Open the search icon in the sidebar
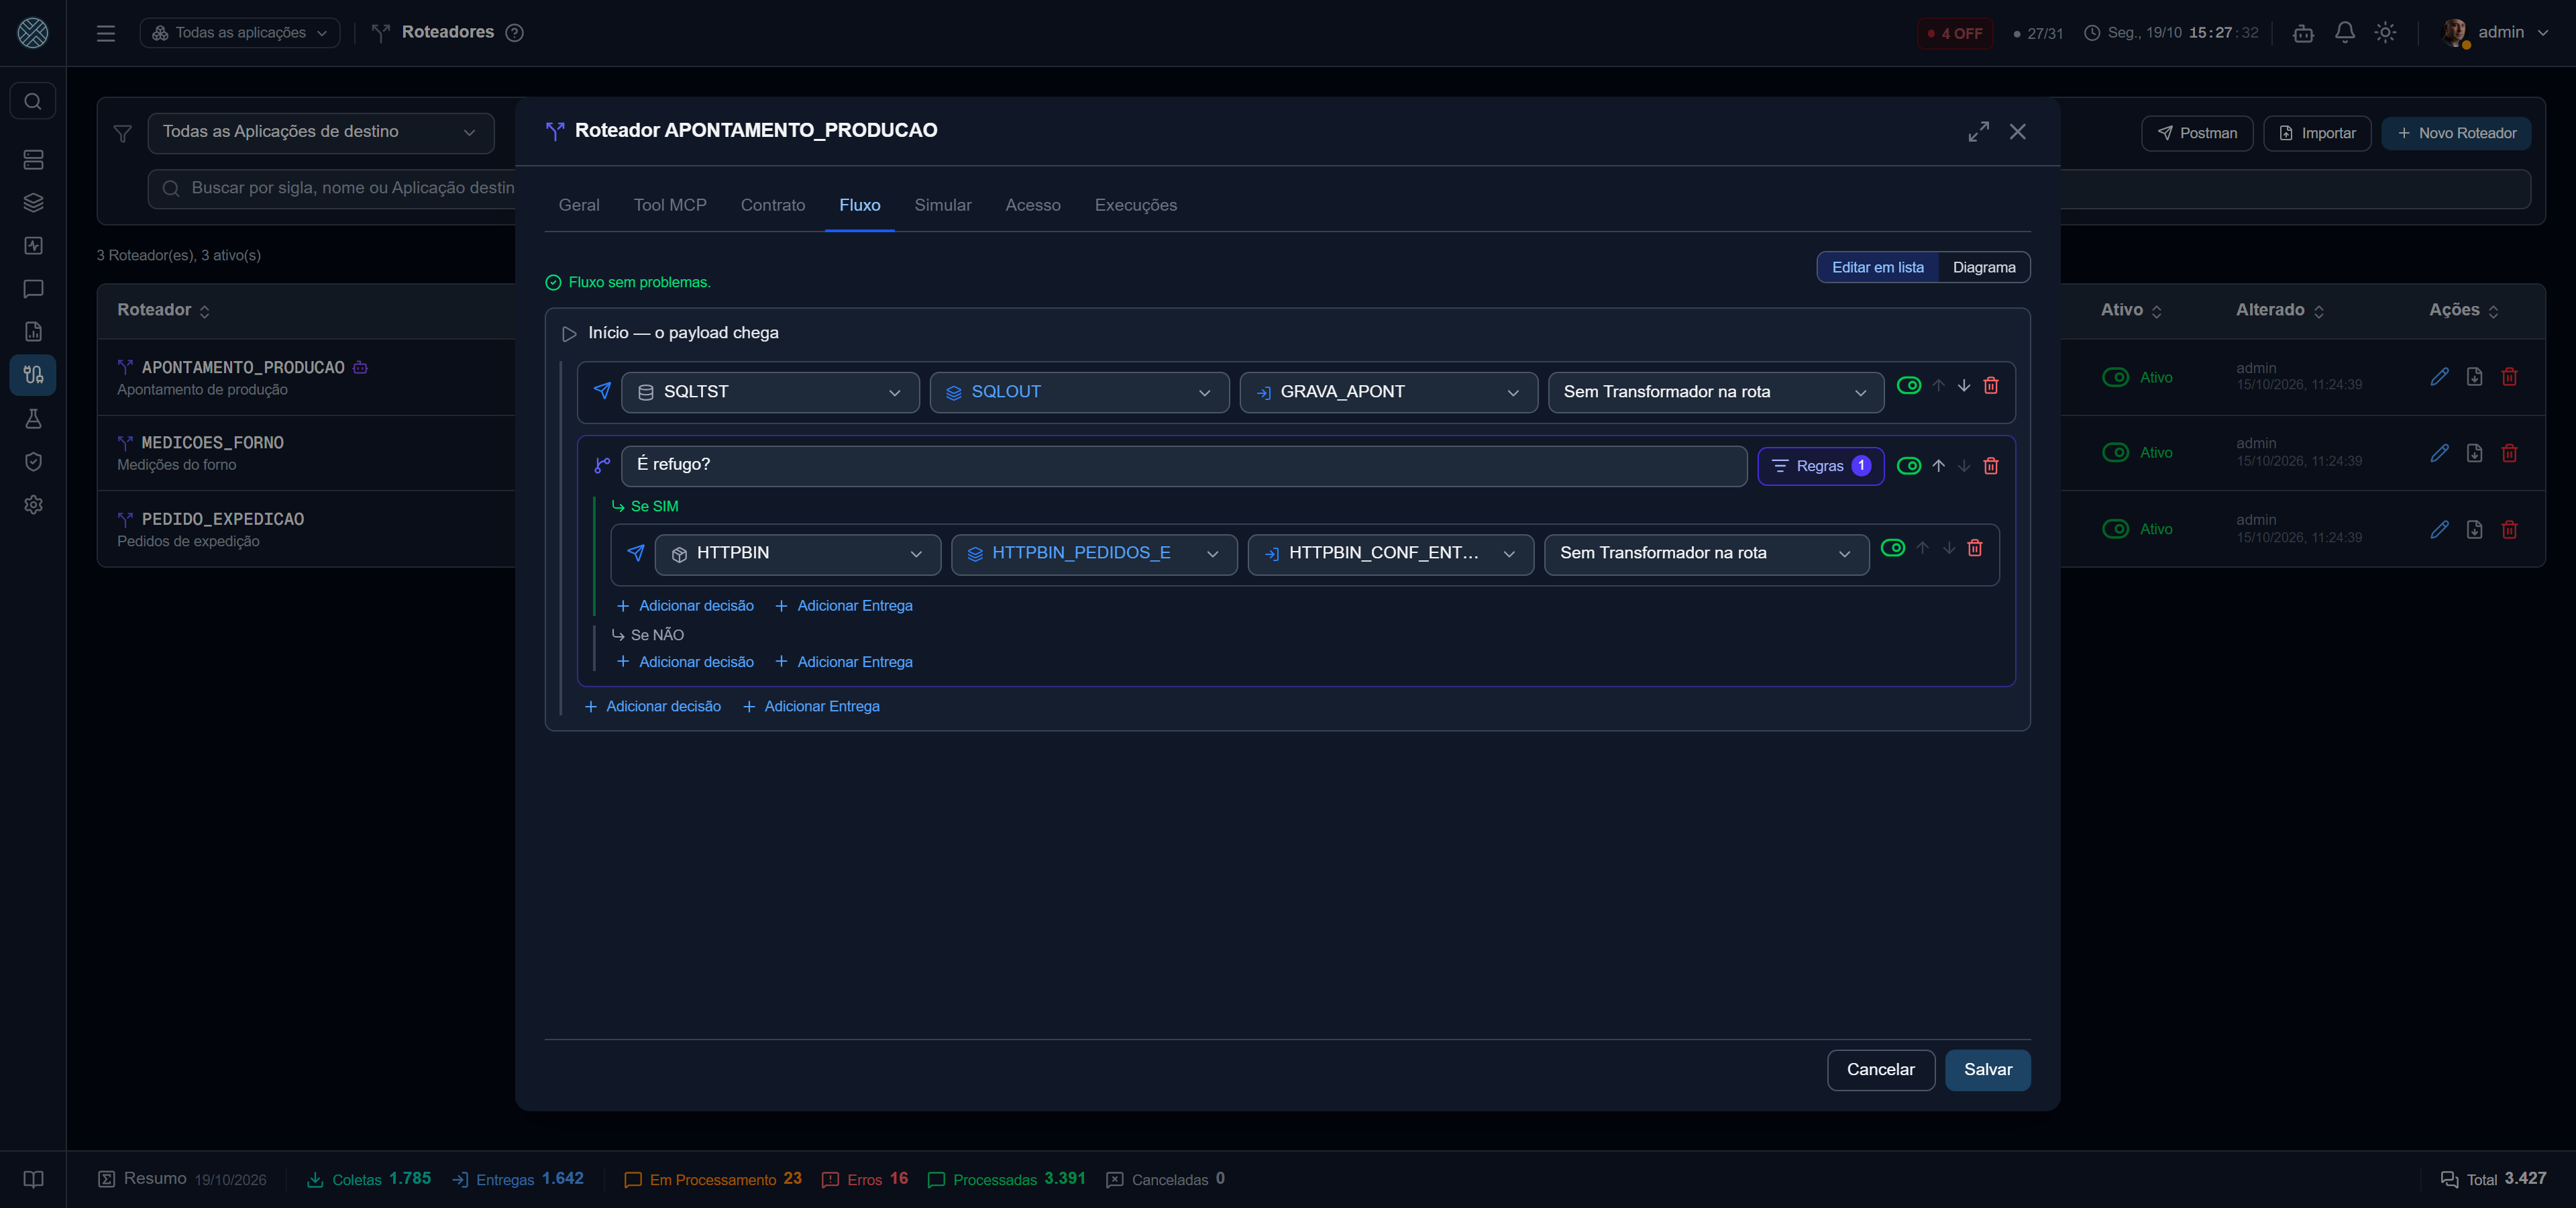Viewport: 2576px width, 1208px height. coord(33,101)
